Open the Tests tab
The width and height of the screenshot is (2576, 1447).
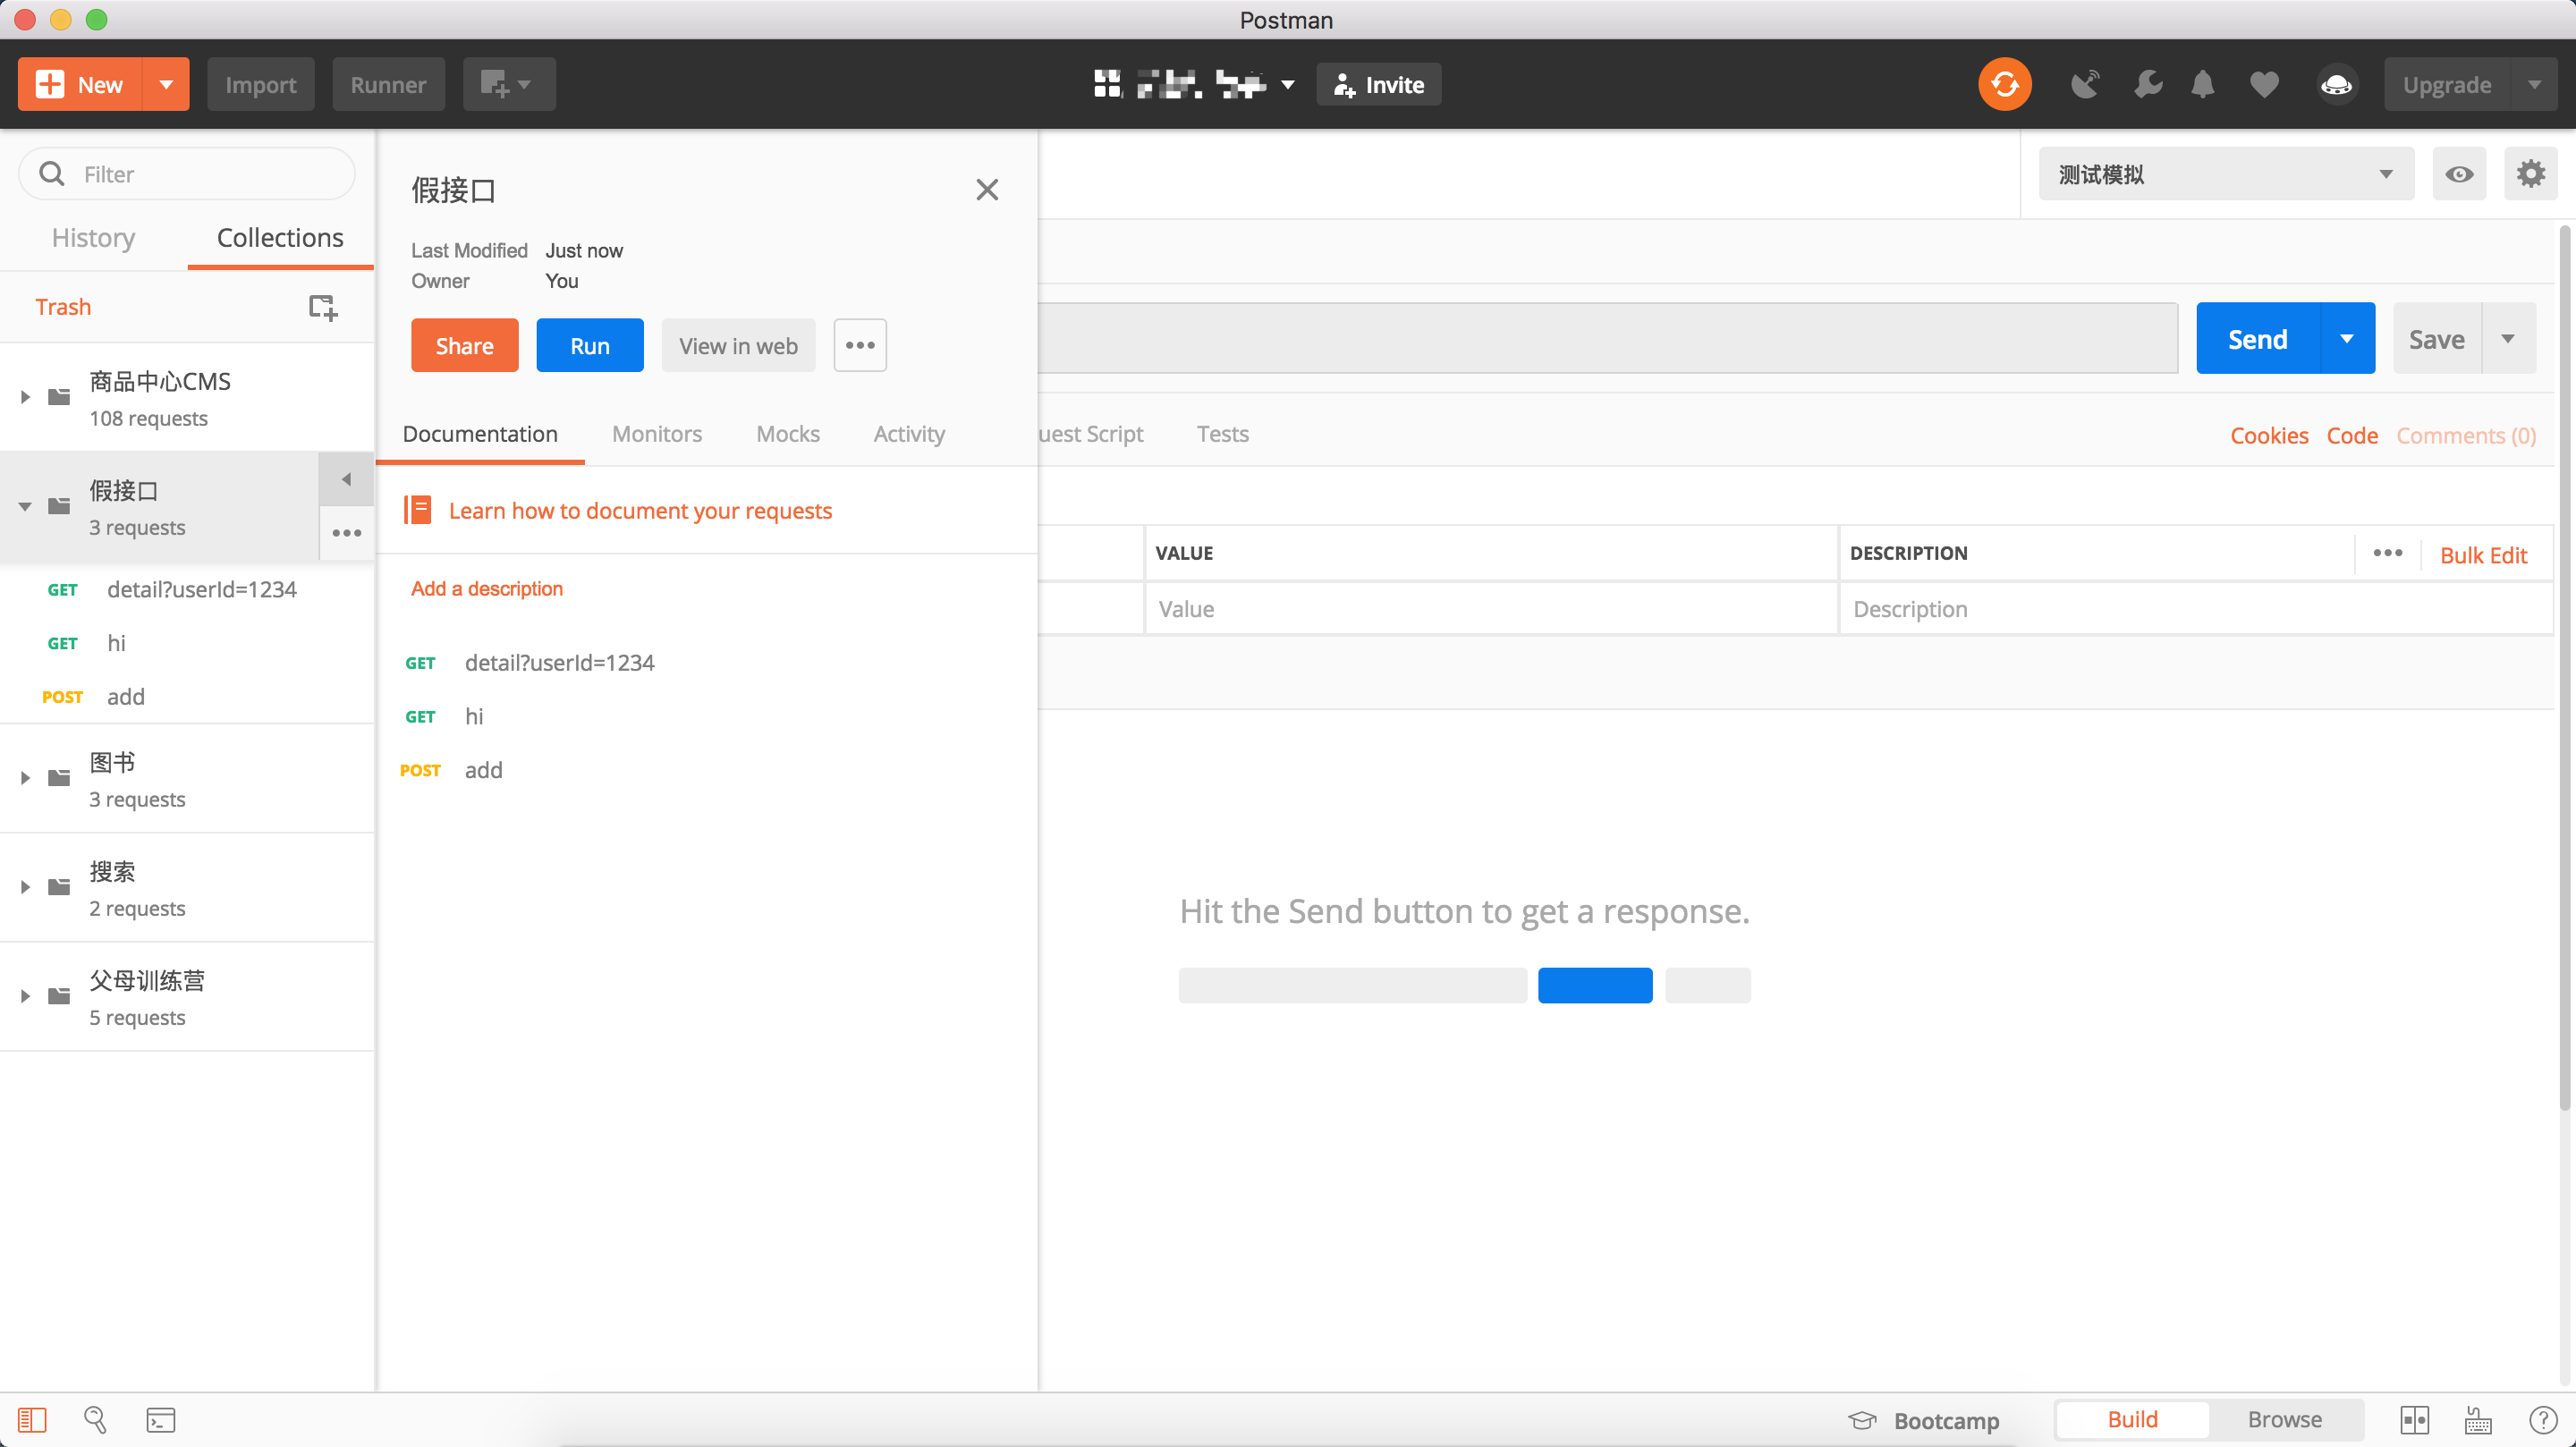tap(1222, 434)
